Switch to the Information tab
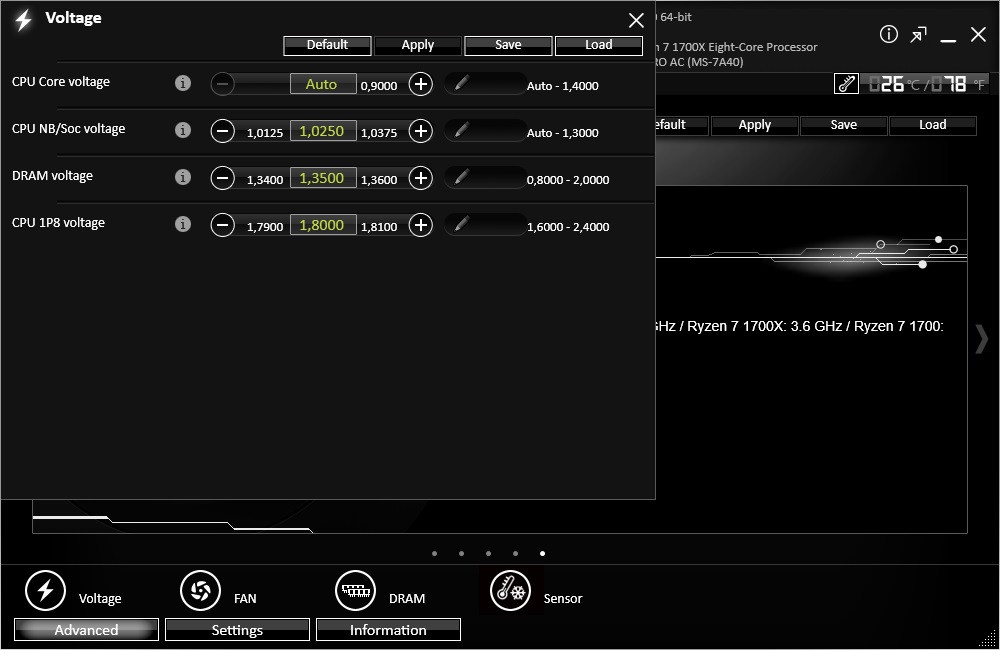 tap(388, 630)
